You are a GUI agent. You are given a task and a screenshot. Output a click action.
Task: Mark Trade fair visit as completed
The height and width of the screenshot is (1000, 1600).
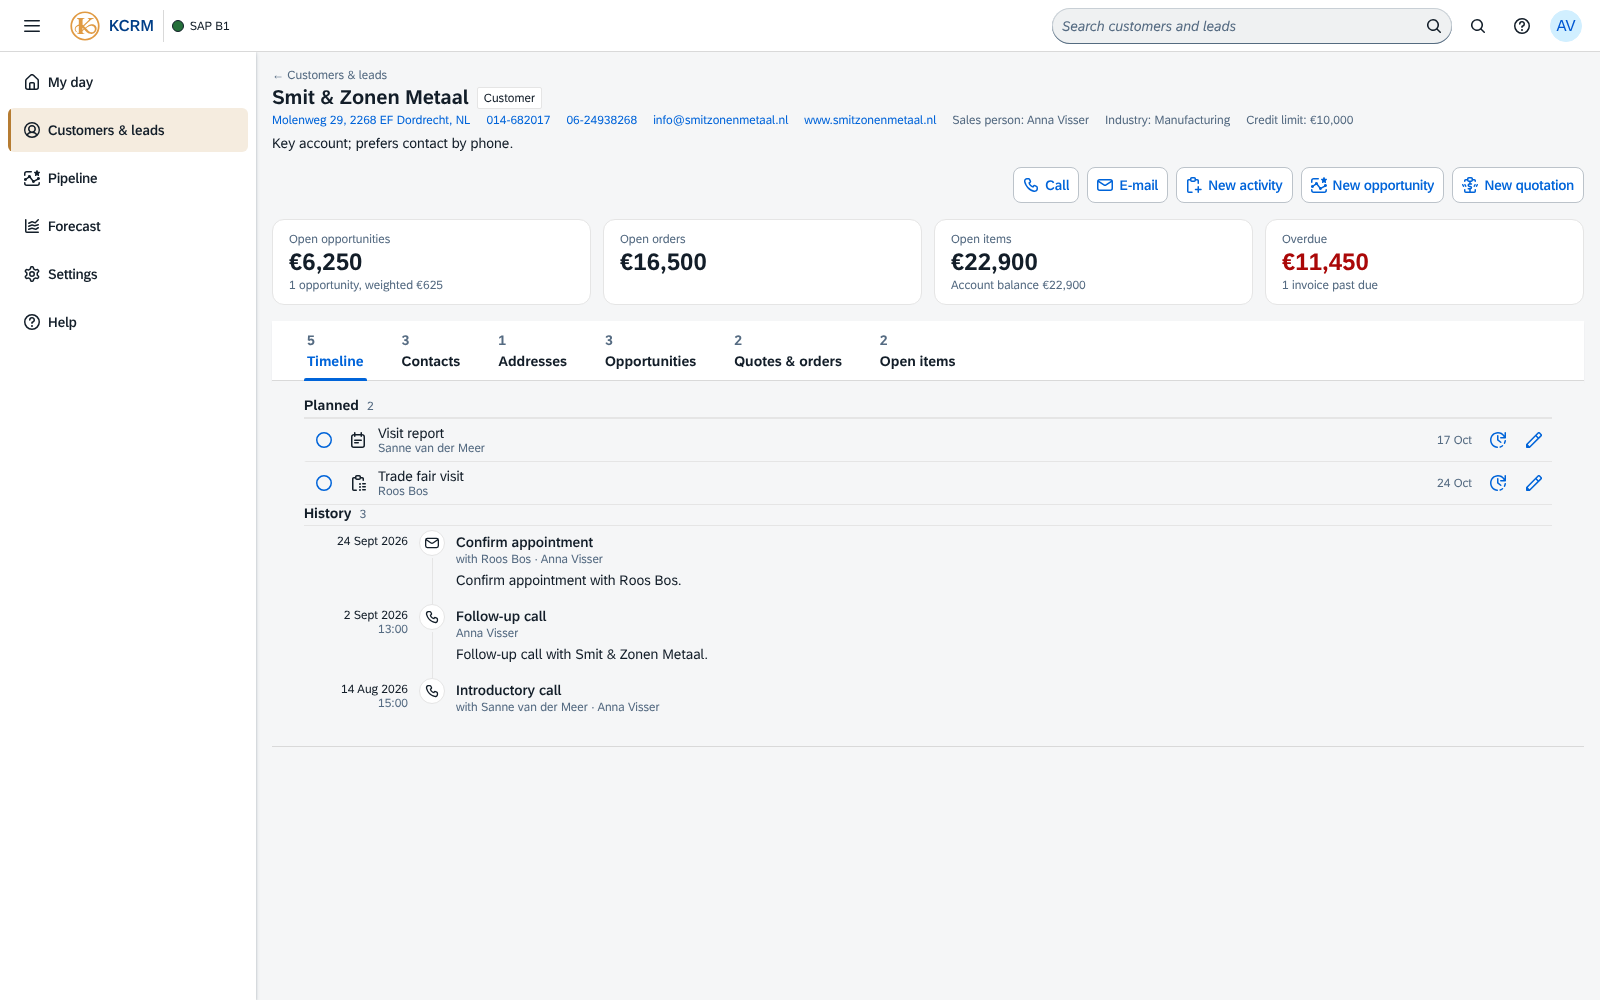tap(324, 483)
